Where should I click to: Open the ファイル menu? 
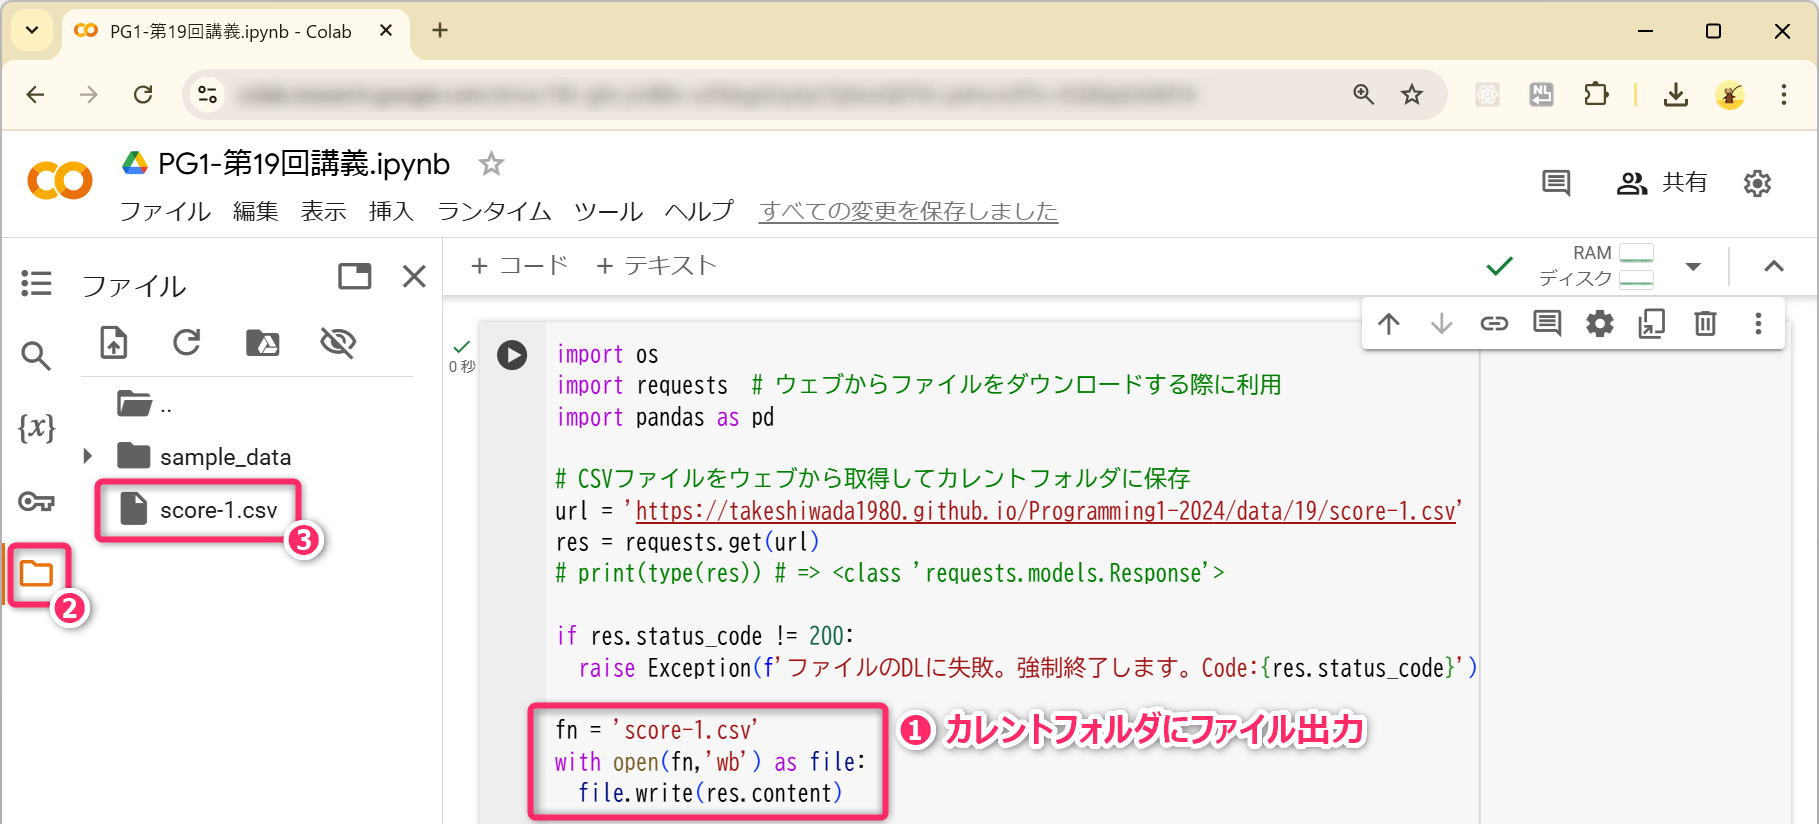coord(165,211)
